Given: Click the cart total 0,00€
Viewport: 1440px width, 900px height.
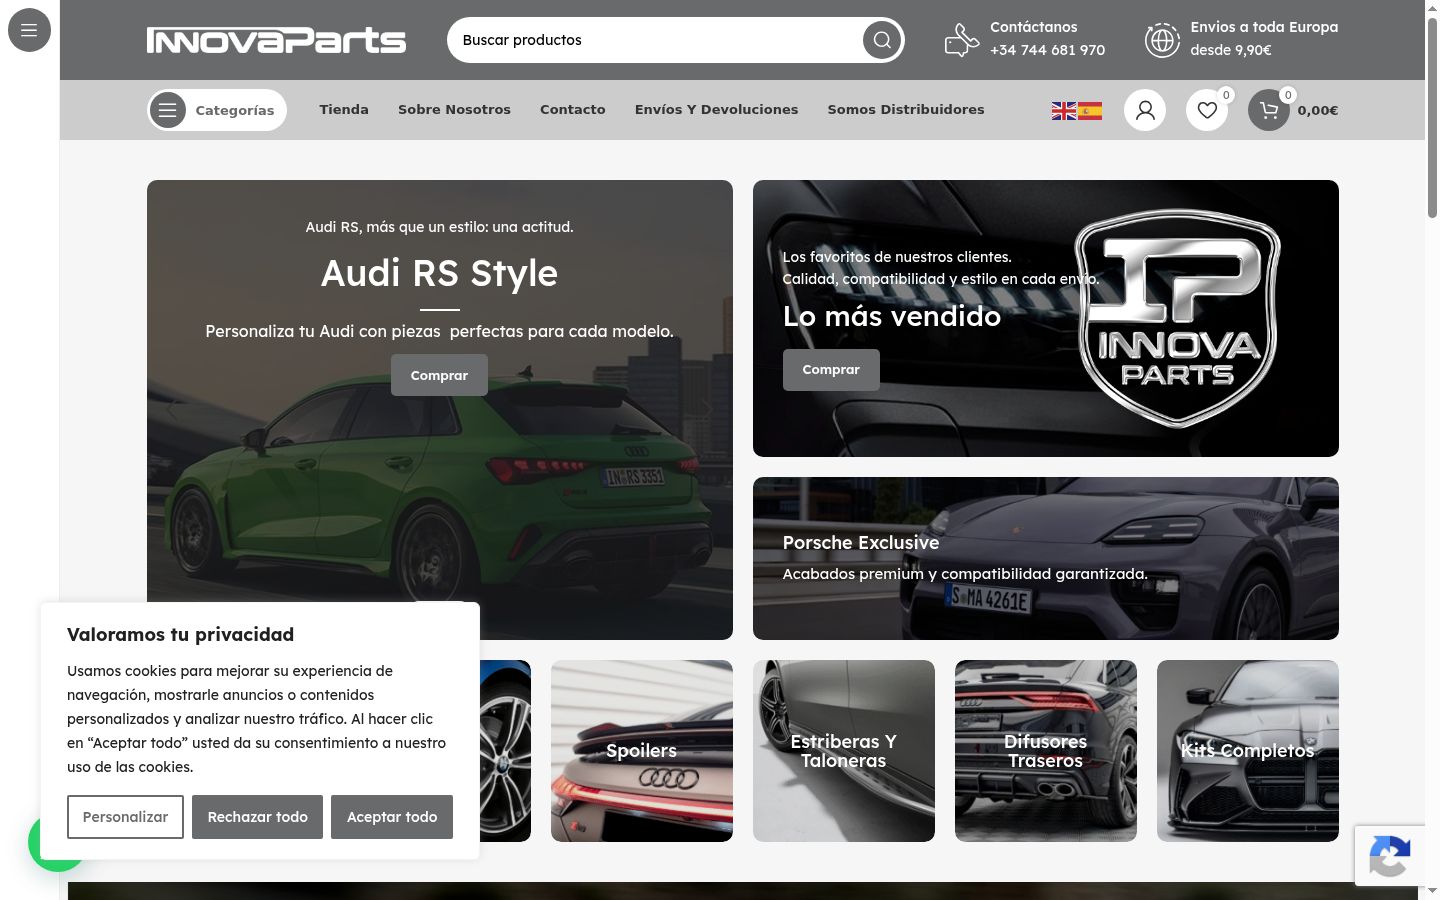Looking at the screenshot, I should [x=1318, y=110].
